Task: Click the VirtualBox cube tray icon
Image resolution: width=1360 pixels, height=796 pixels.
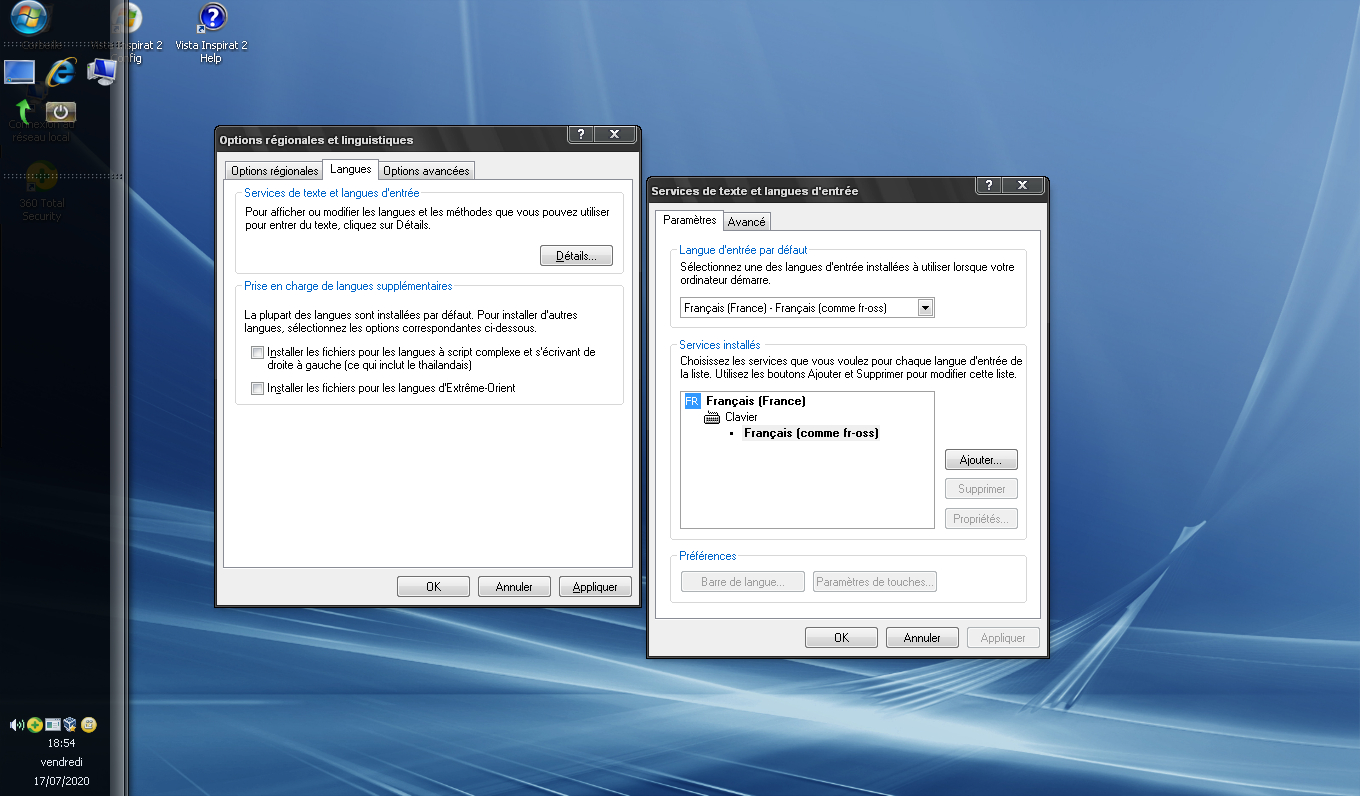Action: coord(70,725)
